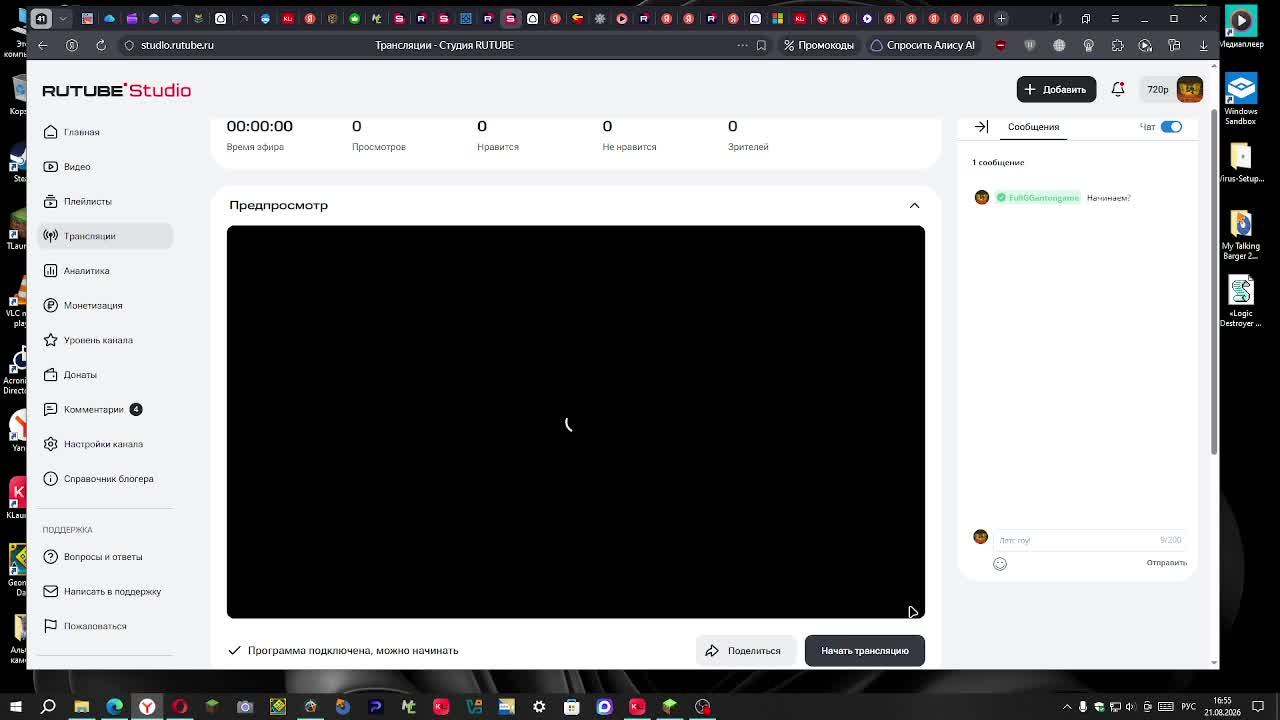Click Спросить Алису AI button
1280x720 pixels.
(922, 45)
